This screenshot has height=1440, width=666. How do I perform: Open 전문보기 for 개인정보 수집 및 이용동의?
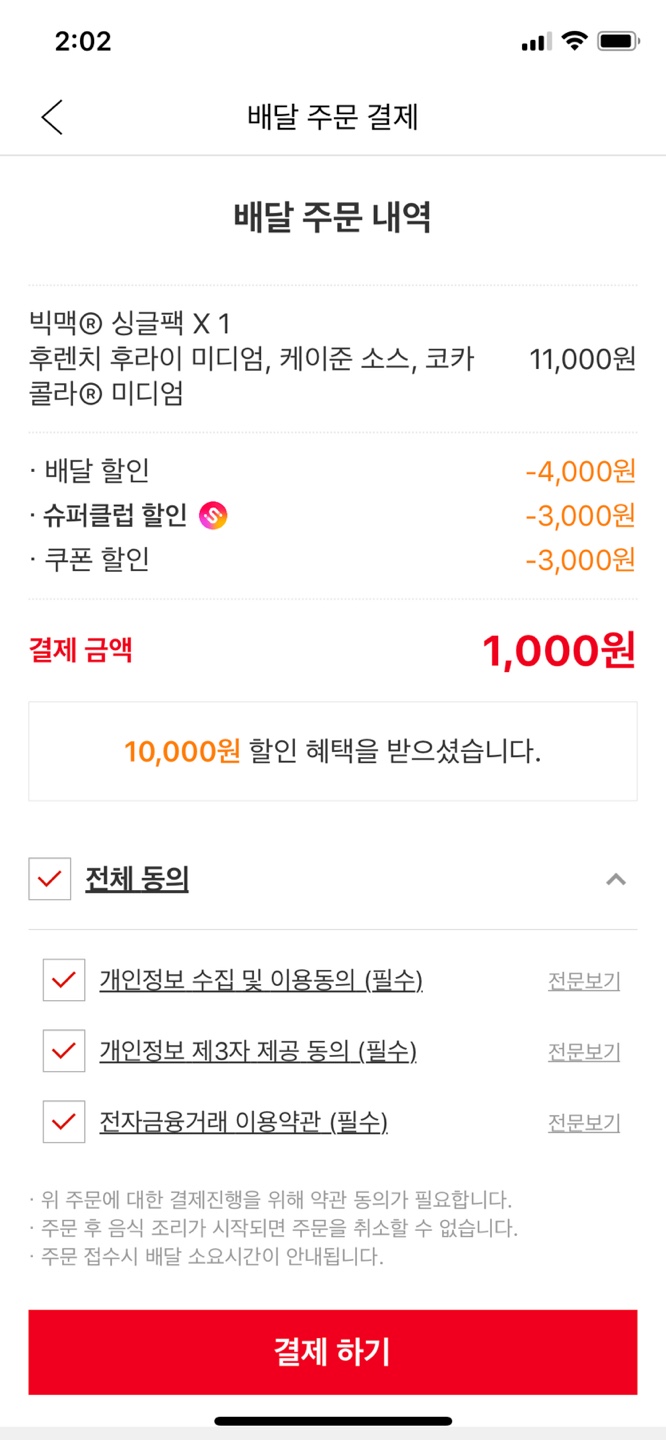click(584, 981)
